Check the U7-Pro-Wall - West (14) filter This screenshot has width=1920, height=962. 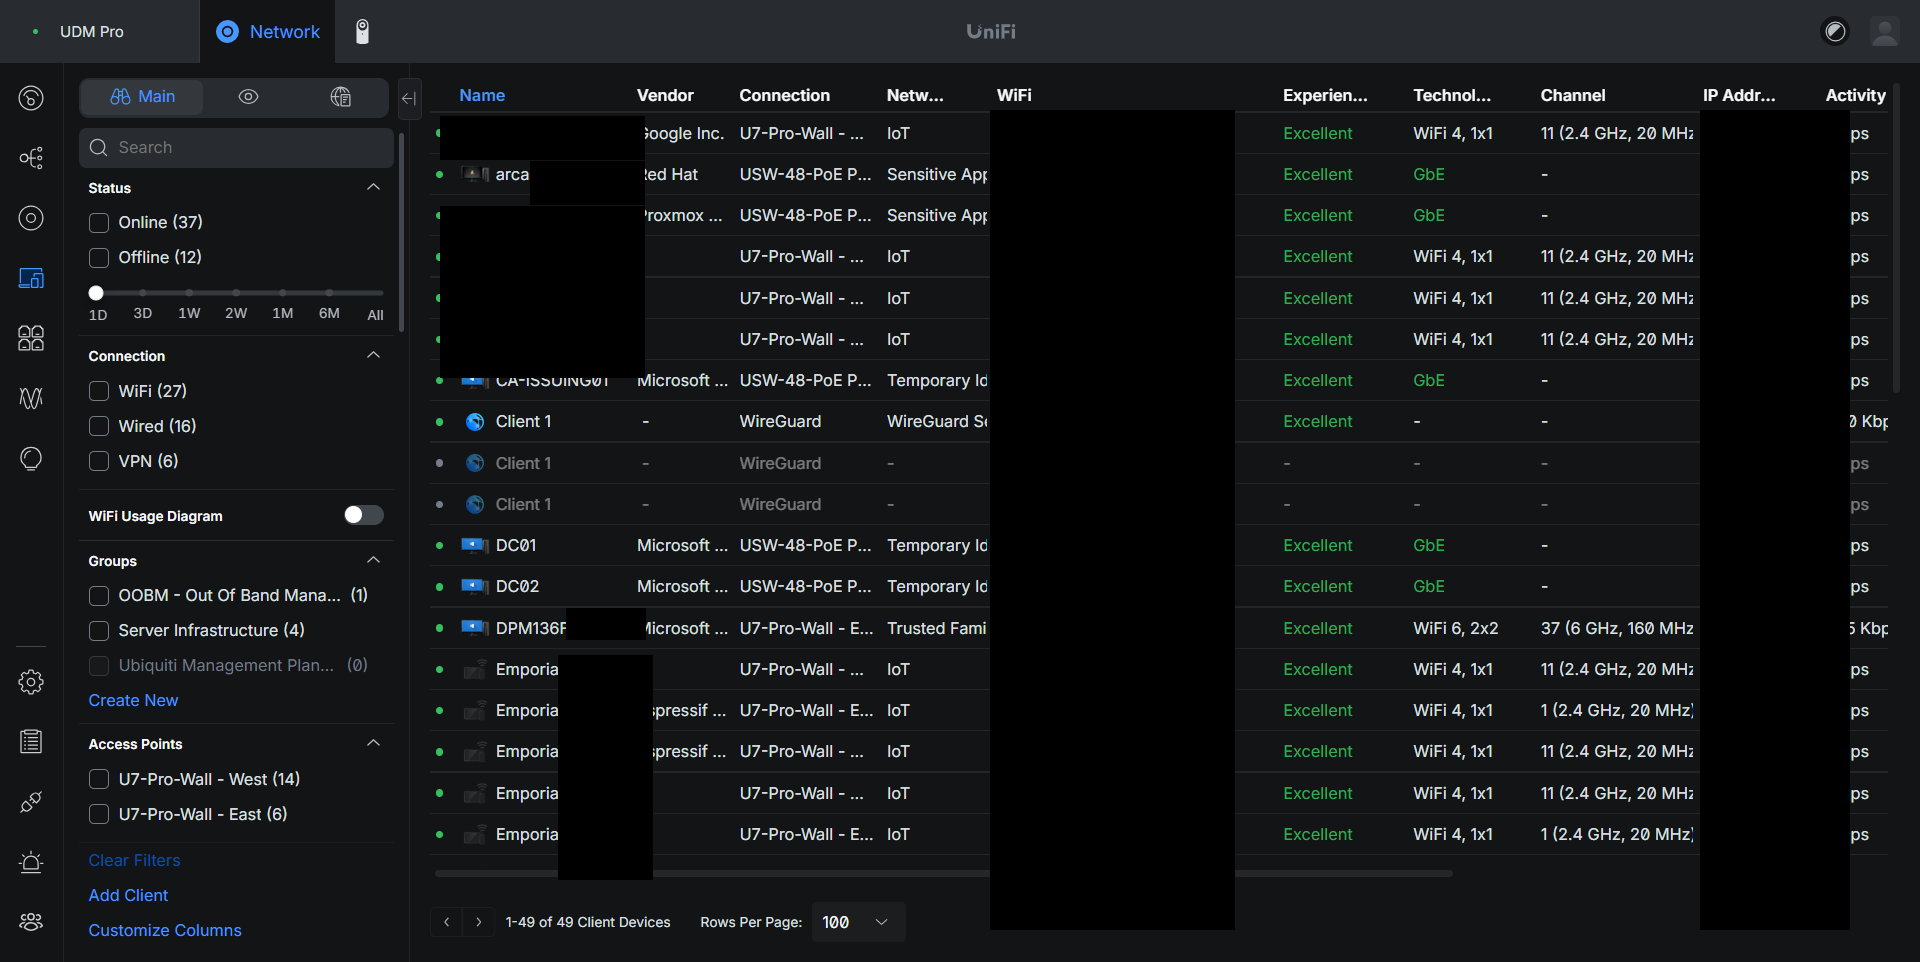tap(99, 779)
